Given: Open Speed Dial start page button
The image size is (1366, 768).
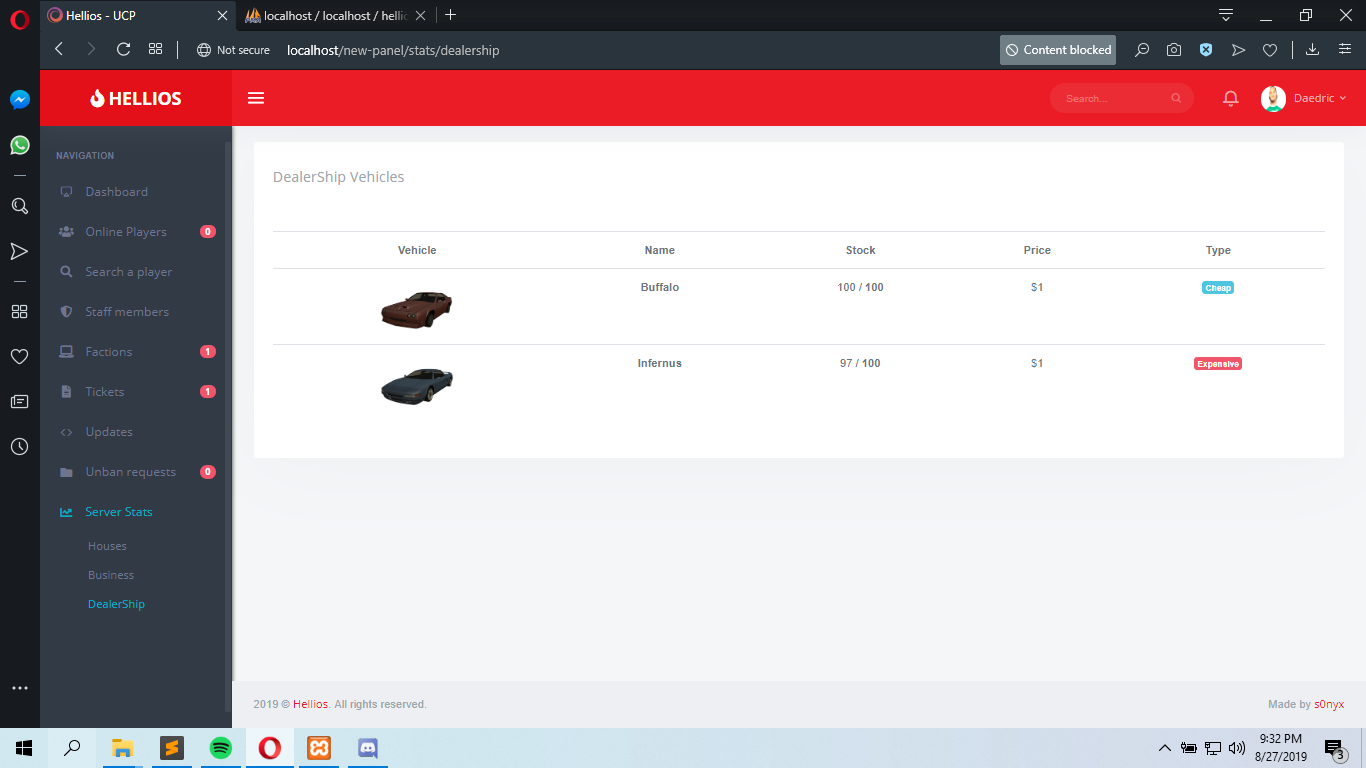Looking at the screenshot, I should tap(155, 49).
